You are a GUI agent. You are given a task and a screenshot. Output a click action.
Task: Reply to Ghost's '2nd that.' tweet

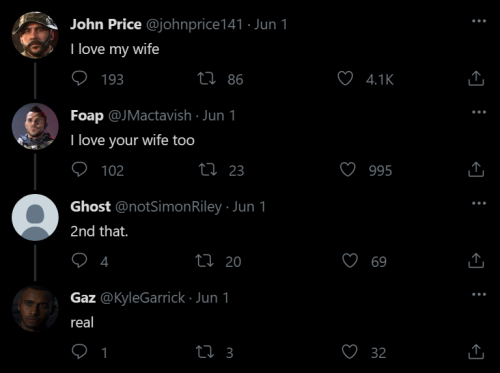(79, 261)
